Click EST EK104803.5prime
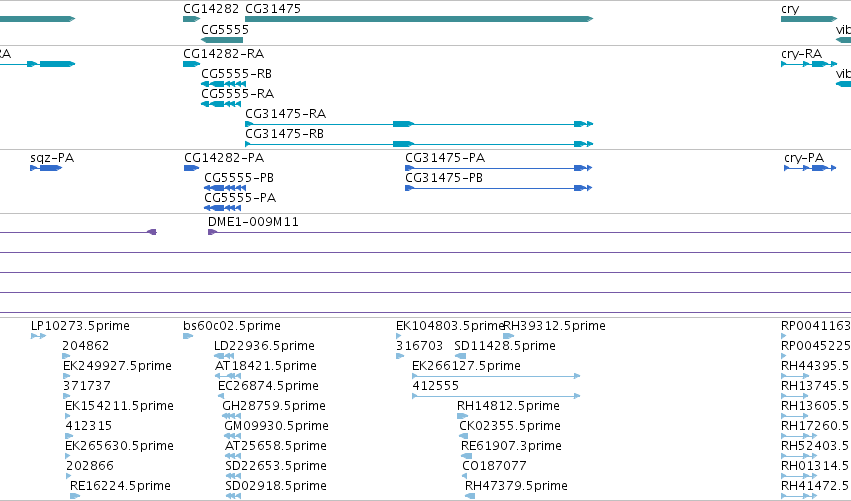The height and width of the screenshot is (501, 851). (399, 337)
